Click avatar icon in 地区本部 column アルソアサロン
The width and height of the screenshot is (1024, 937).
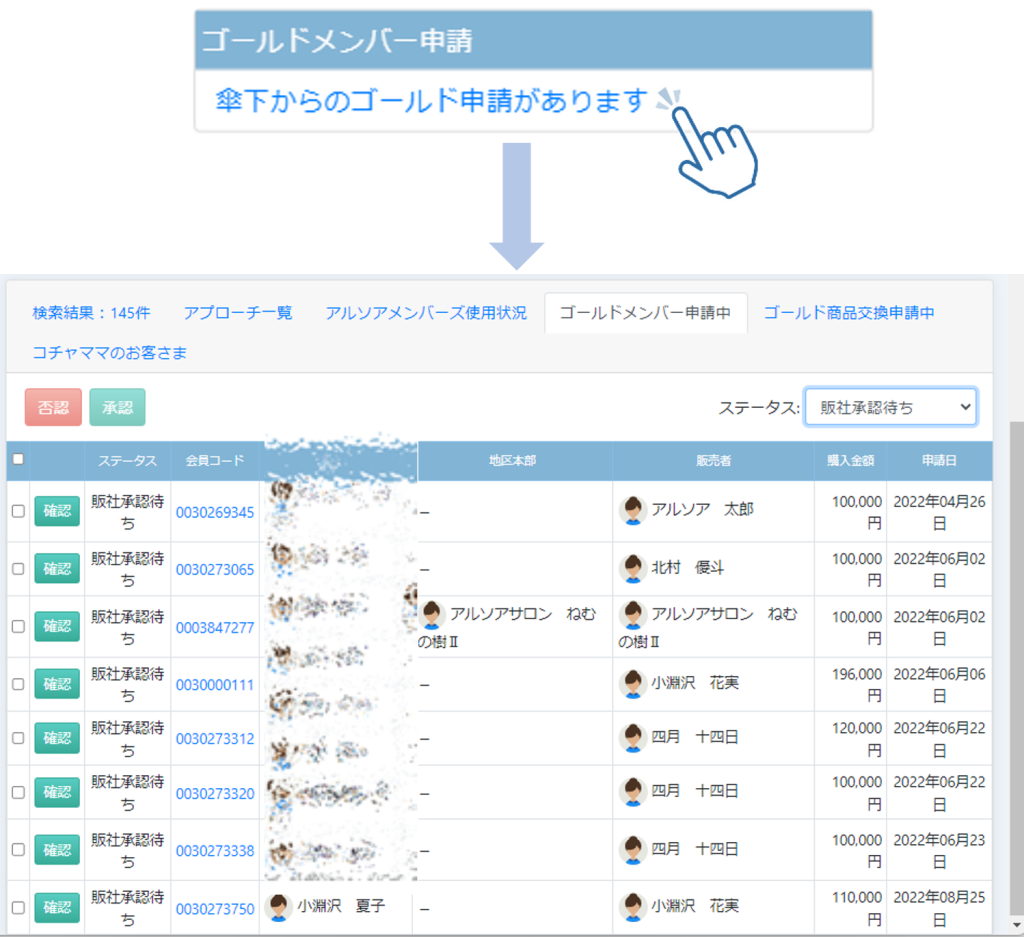tap(432, 615)
